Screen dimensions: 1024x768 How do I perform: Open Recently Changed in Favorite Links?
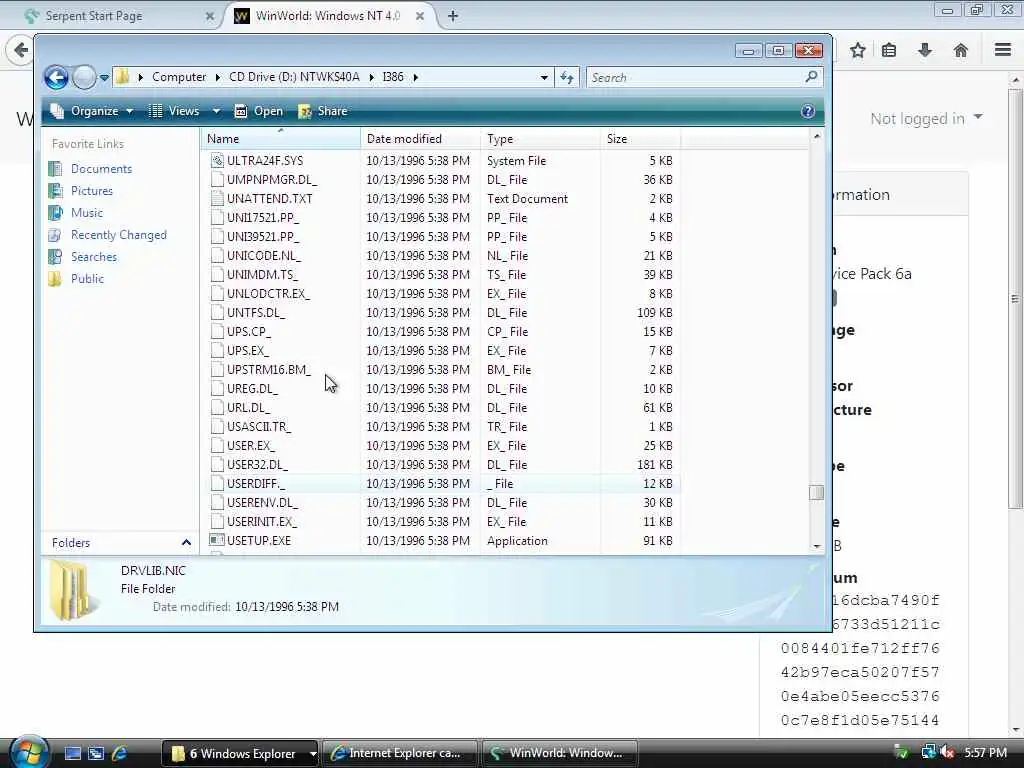[x=118, y=235]
